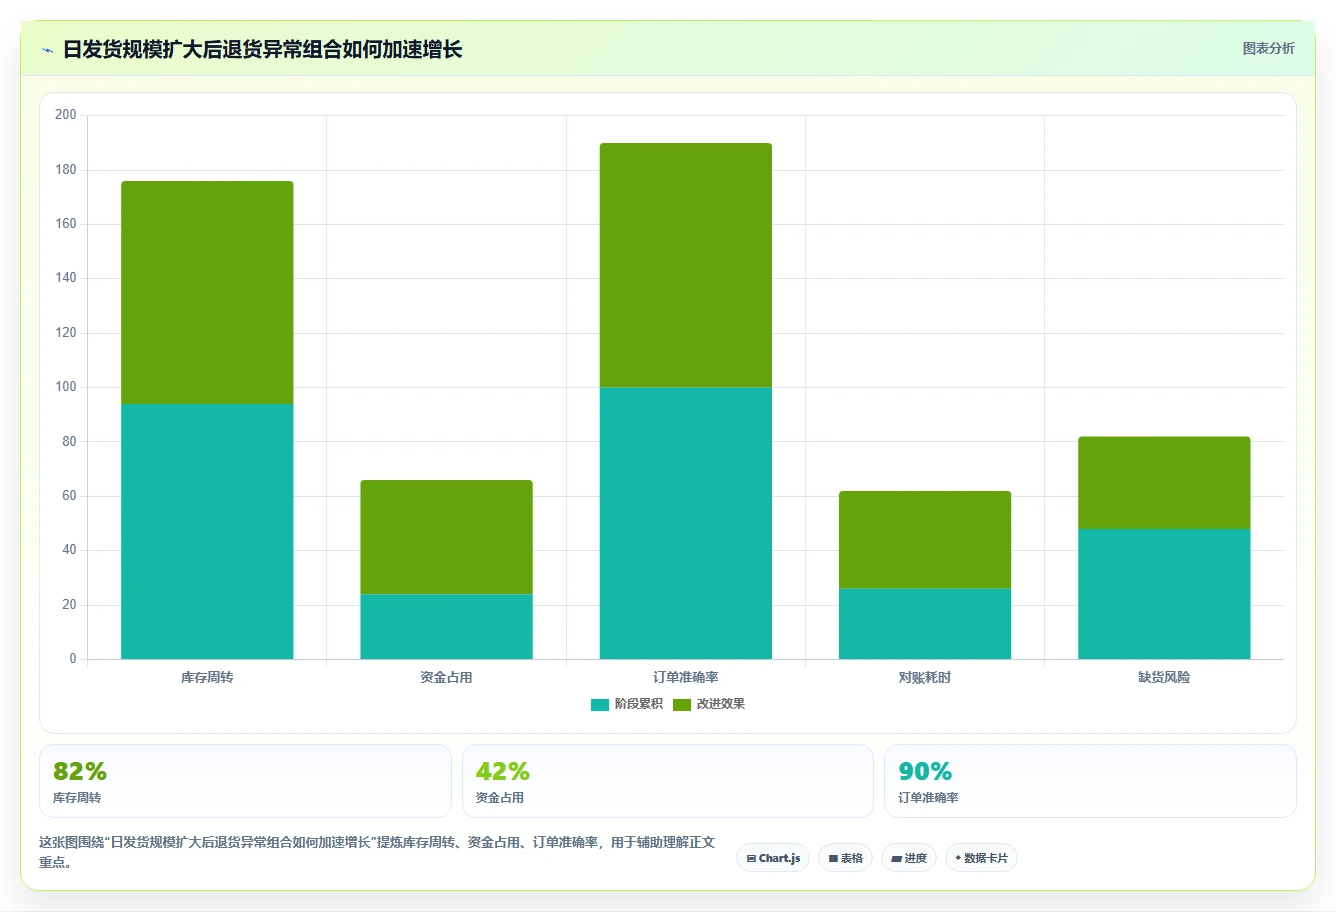Viewport: 1336px width, 912px height.
Task: Select the 数据卡片 tag chip
Action: coord(981,858)
